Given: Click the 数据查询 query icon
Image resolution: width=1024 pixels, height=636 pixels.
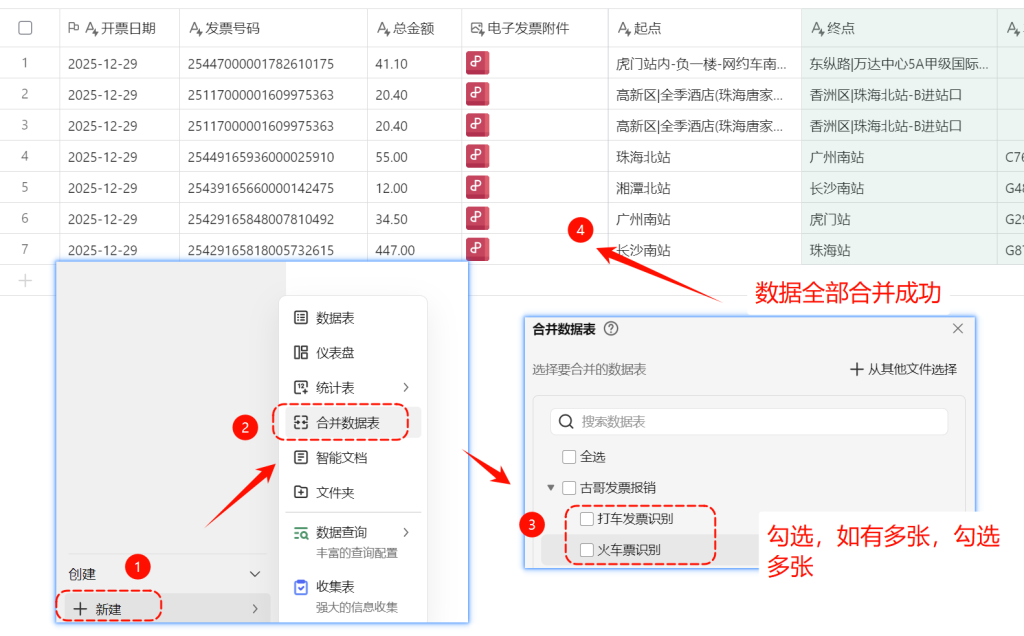Looking at the screenshot, I should click(x=300, y=533).
